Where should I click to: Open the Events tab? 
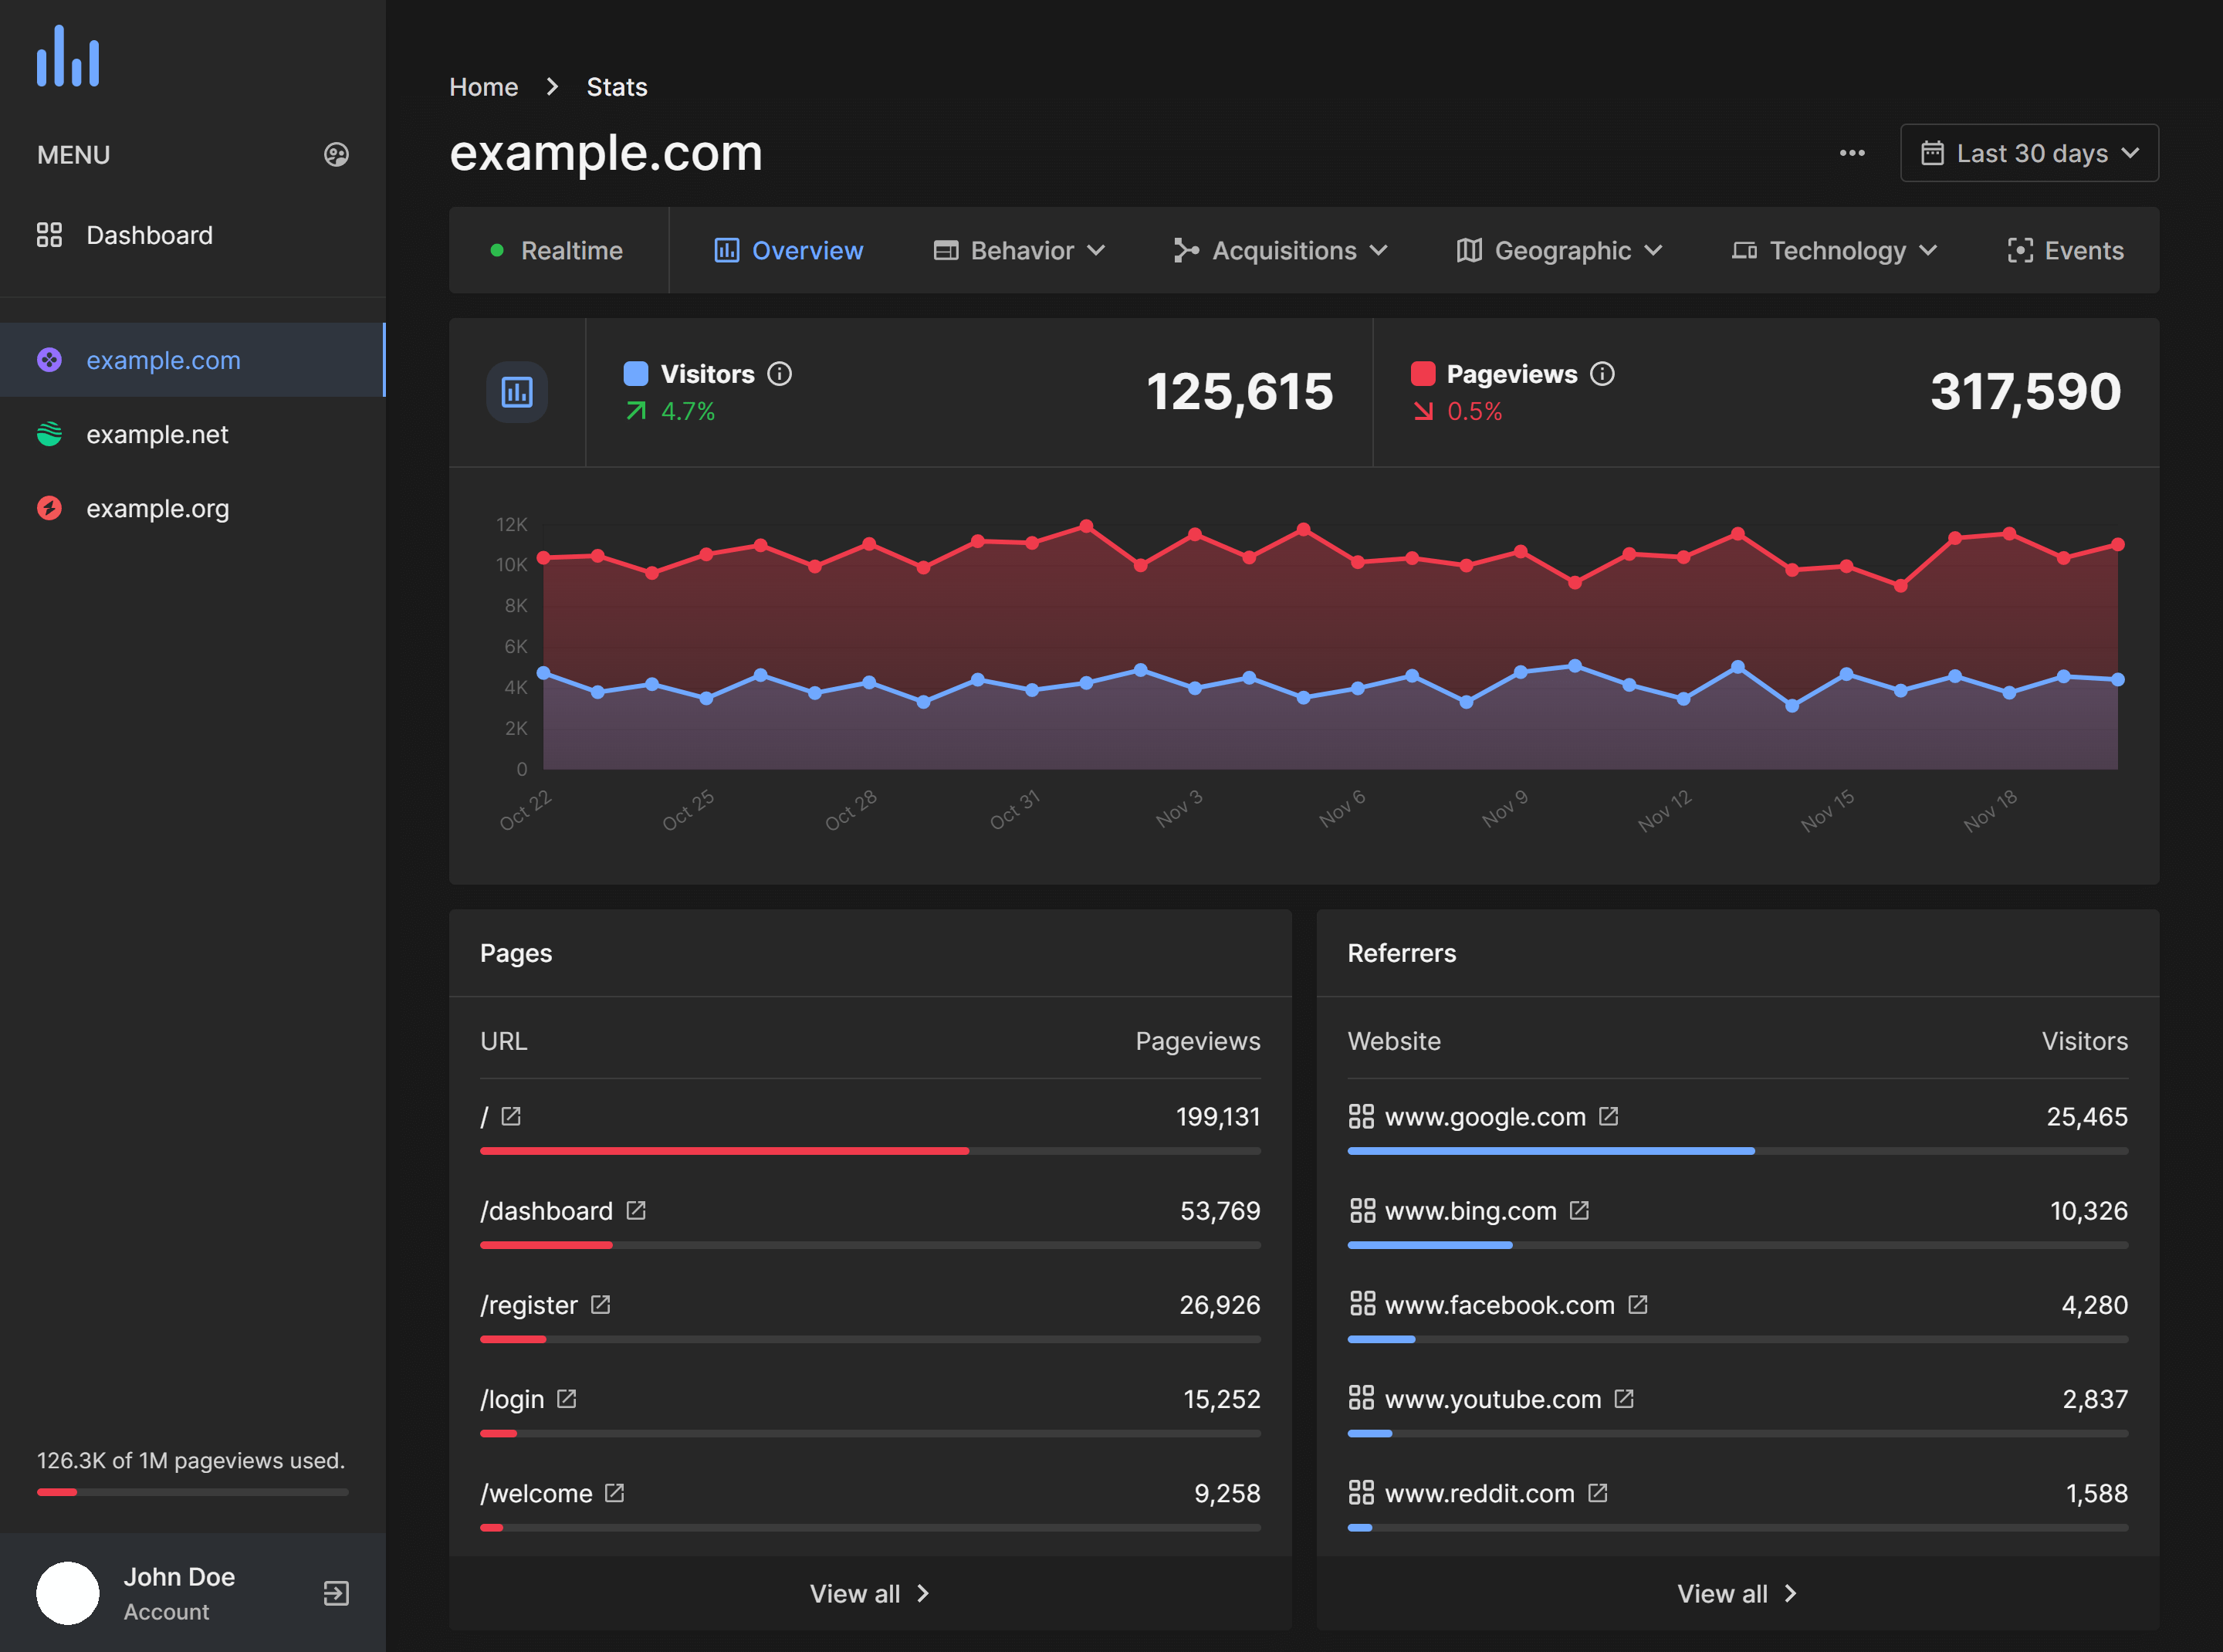2065,250
